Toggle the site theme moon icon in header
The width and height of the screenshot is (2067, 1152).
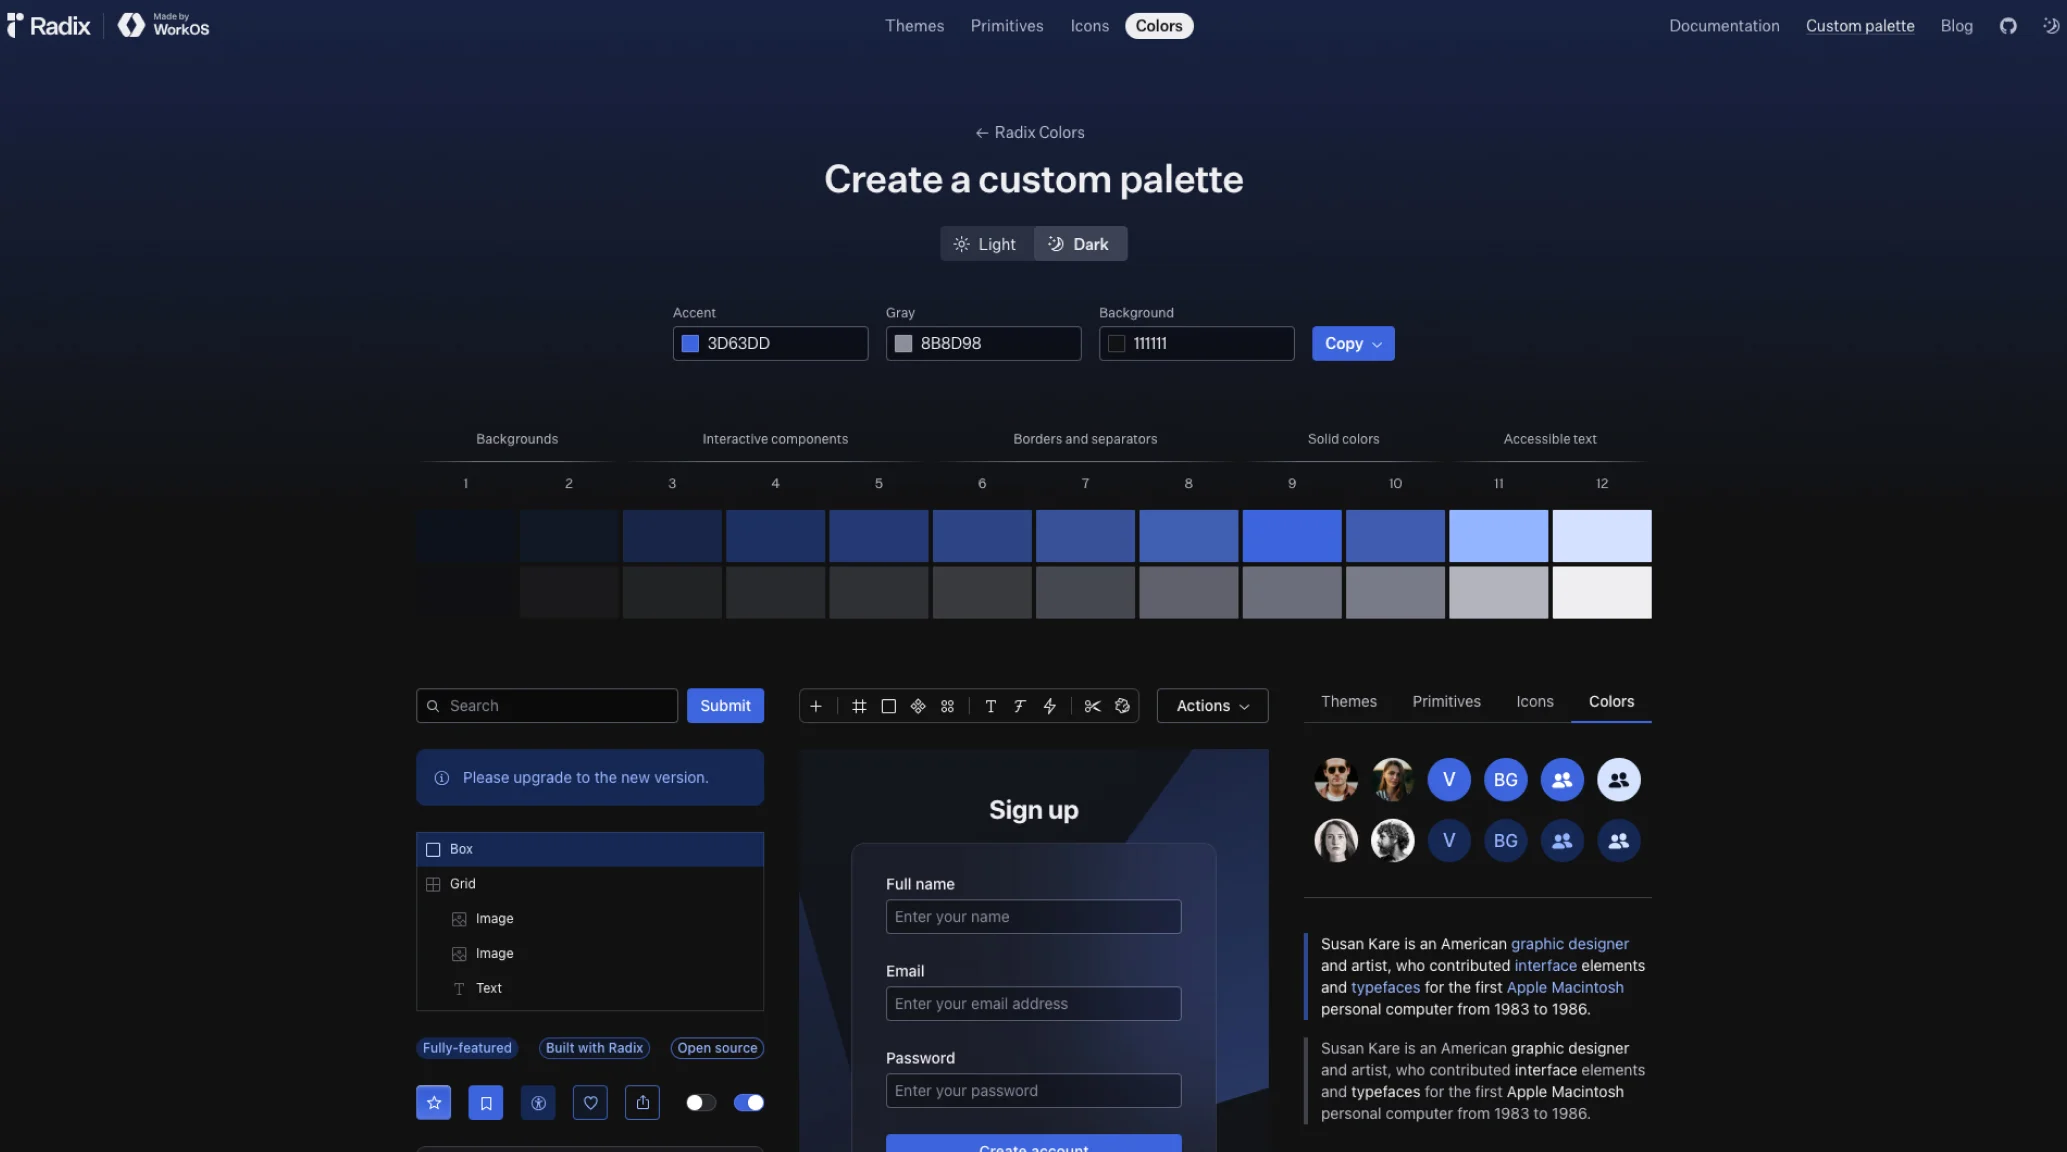(2051, 26)
